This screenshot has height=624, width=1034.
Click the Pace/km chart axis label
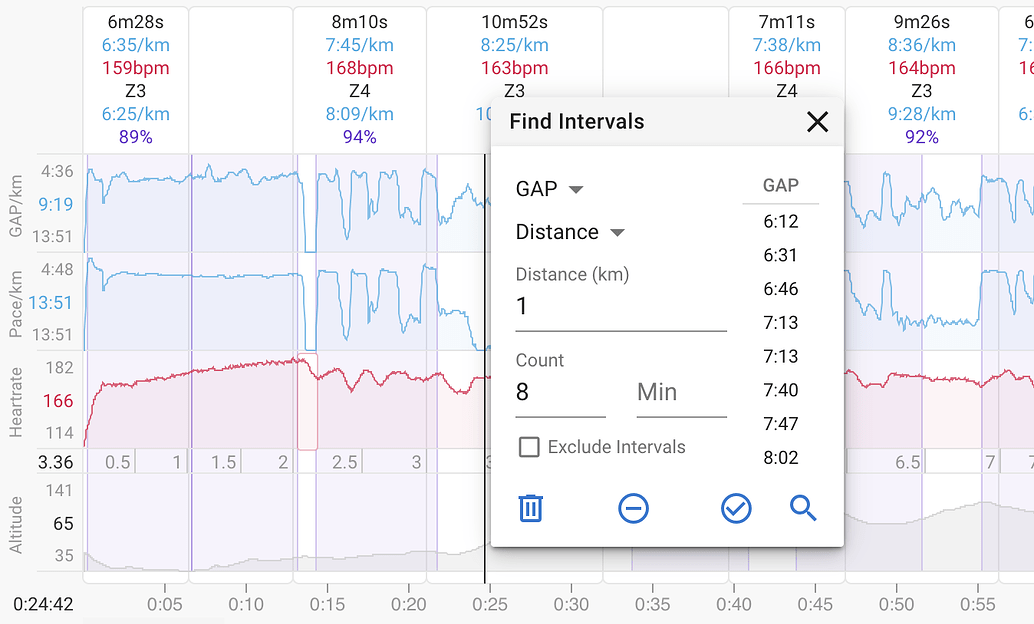pos(16,303)
